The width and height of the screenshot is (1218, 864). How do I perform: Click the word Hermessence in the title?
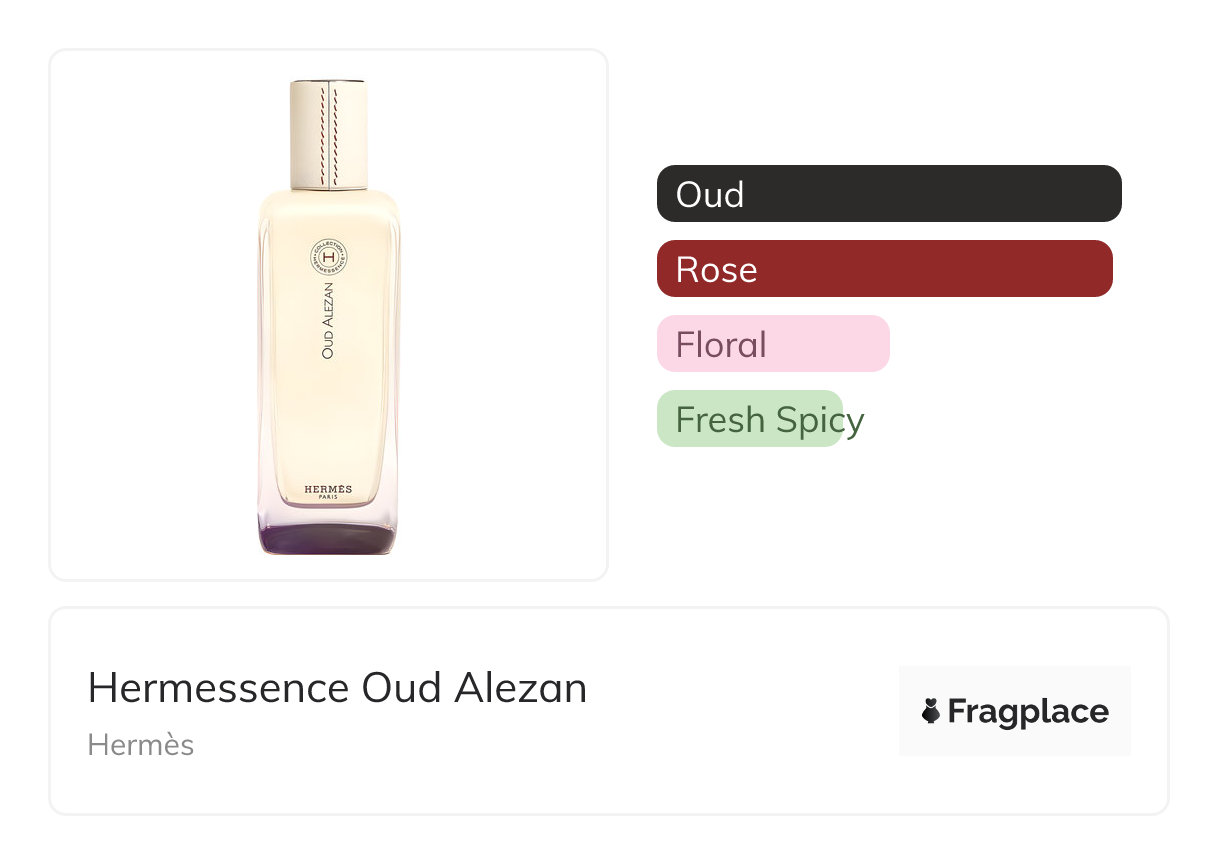218,688
